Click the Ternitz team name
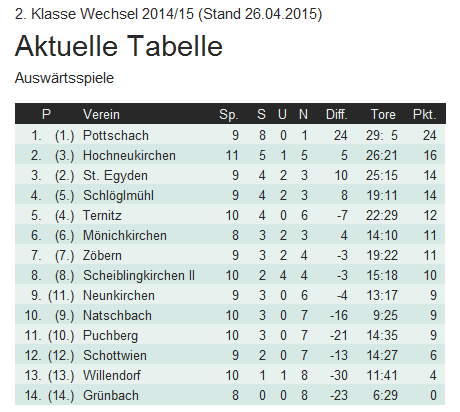Viewport: 460px width, 412px height. click(102, 215)
